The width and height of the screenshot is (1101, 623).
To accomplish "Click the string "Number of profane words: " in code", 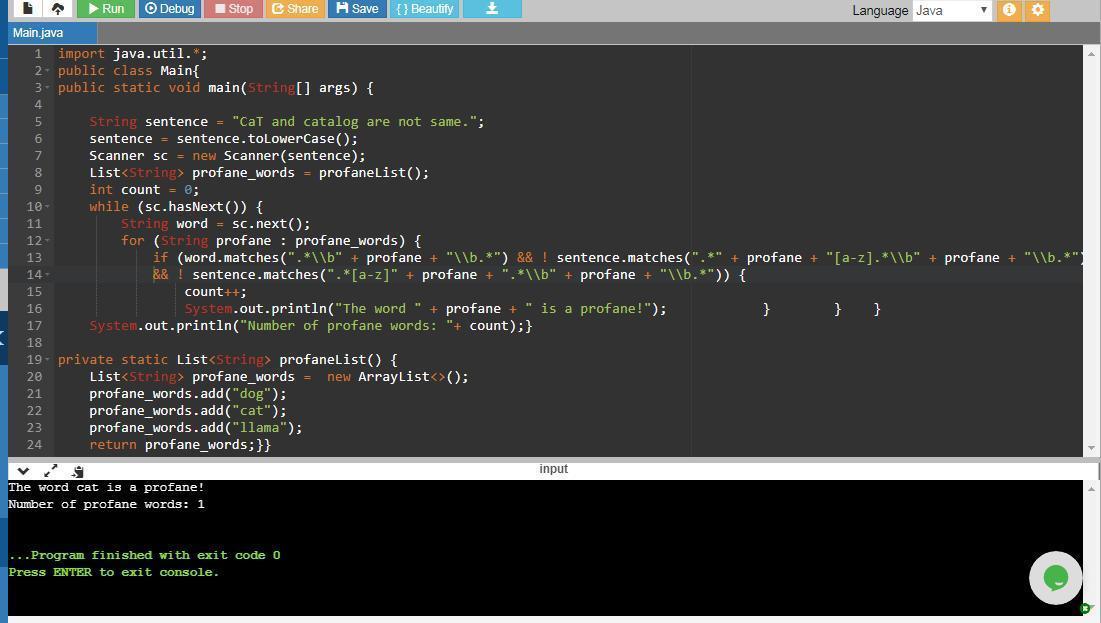I will pos(347,326).
